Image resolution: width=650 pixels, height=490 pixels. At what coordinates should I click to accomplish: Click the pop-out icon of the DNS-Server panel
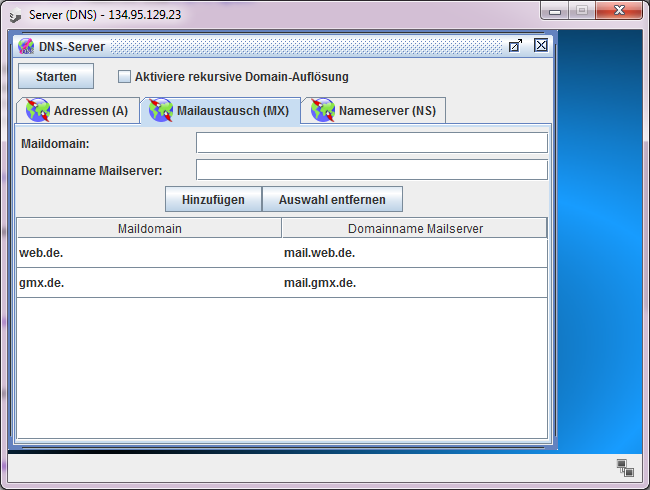(x=515, y=46)
